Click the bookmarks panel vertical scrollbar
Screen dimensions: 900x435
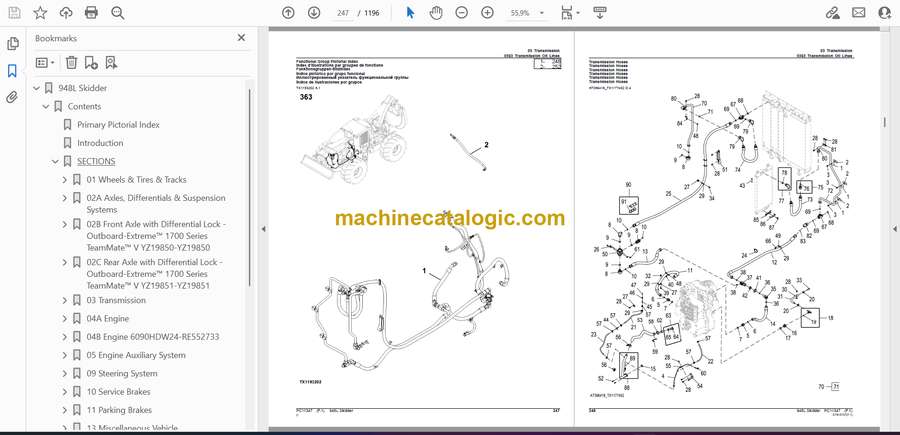point(250,187)
